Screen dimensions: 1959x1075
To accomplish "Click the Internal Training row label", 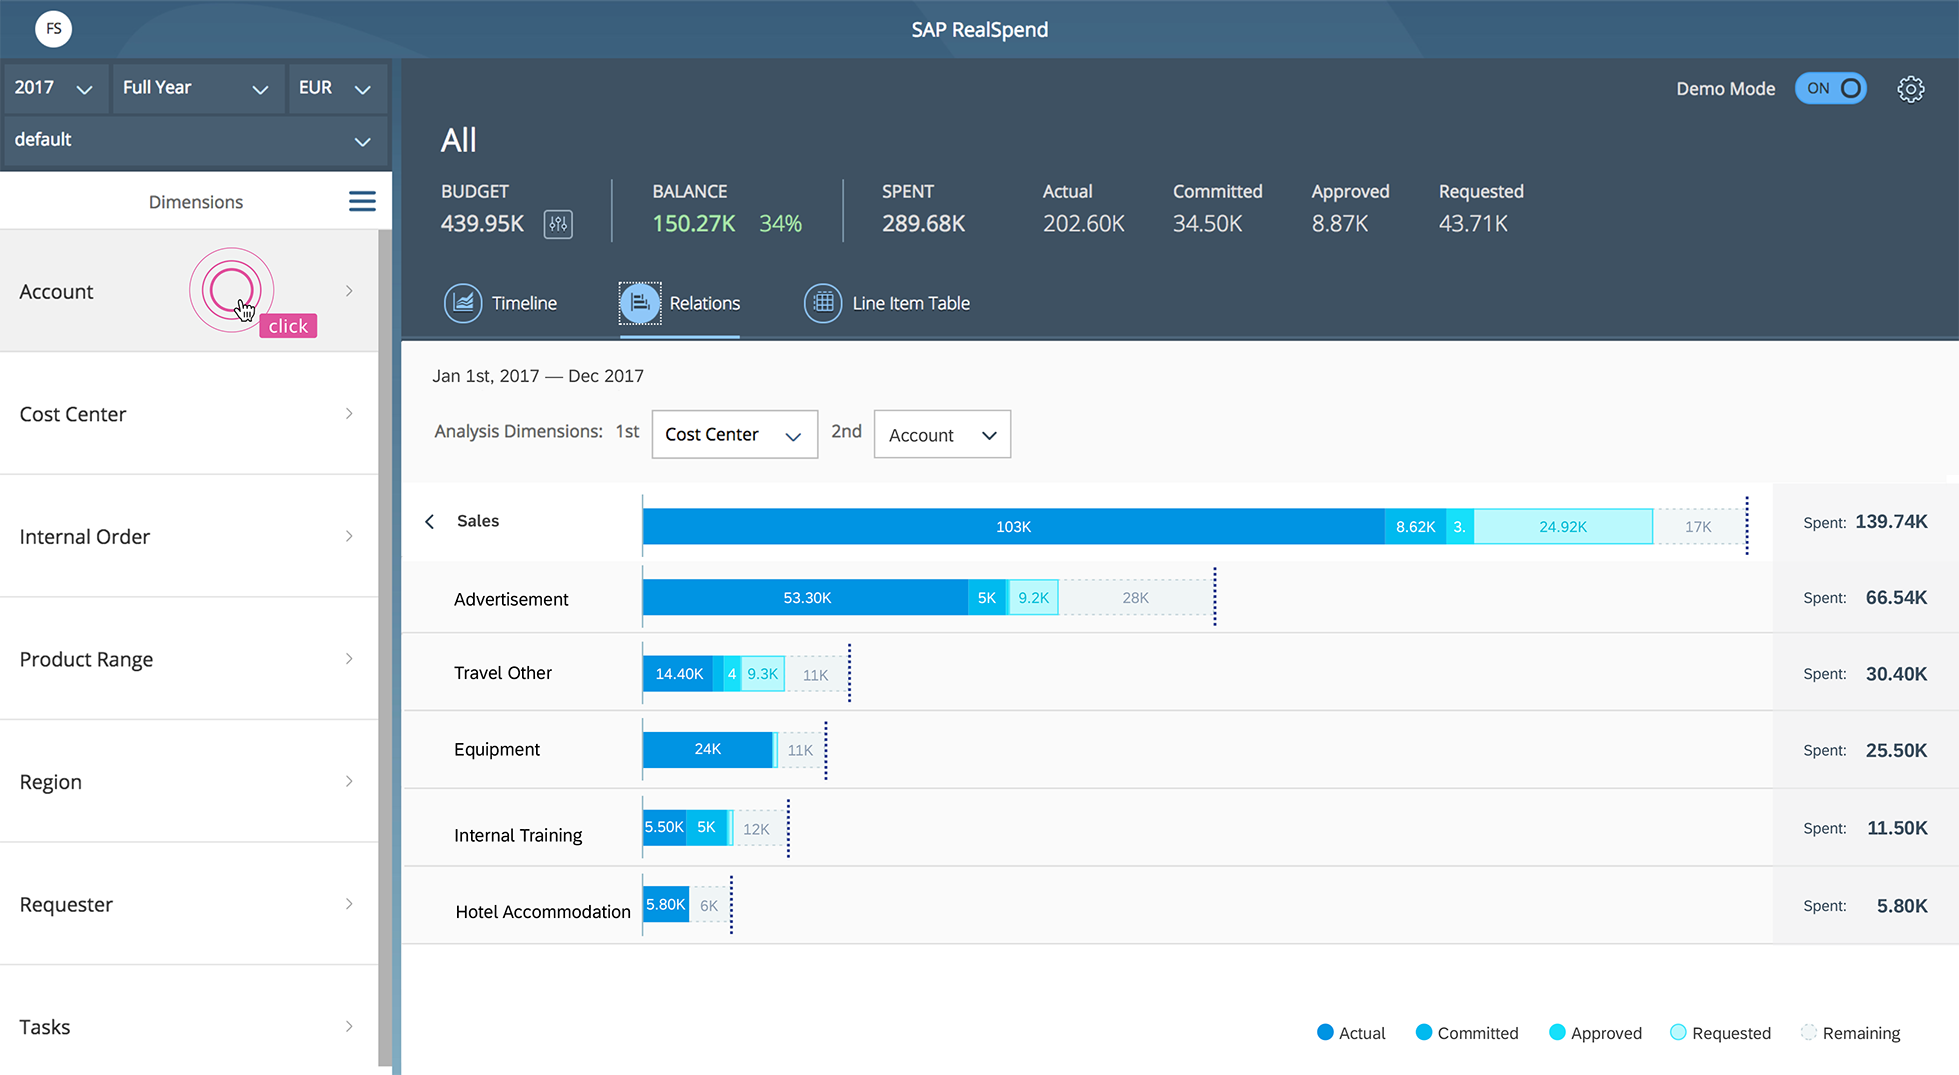I will 518,835.
